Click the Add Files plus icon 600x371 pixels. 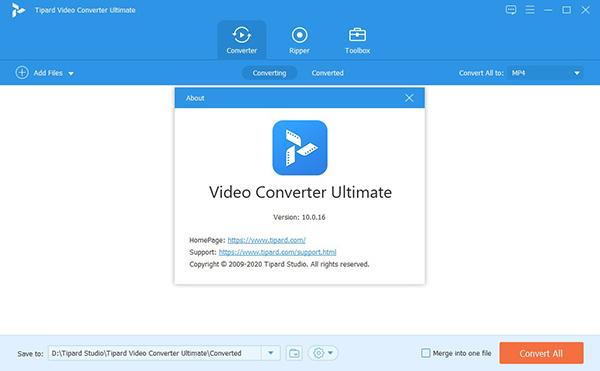[22, 72]
